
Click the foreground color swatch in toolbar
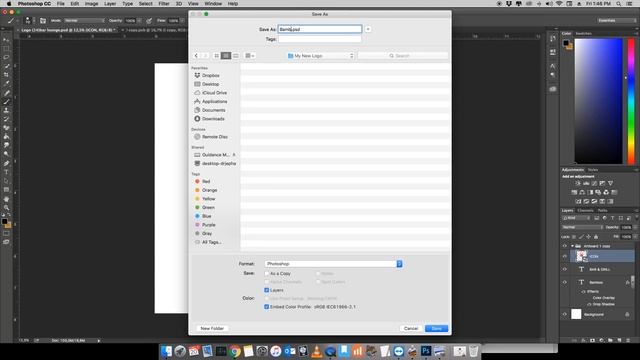coord(4,222)
